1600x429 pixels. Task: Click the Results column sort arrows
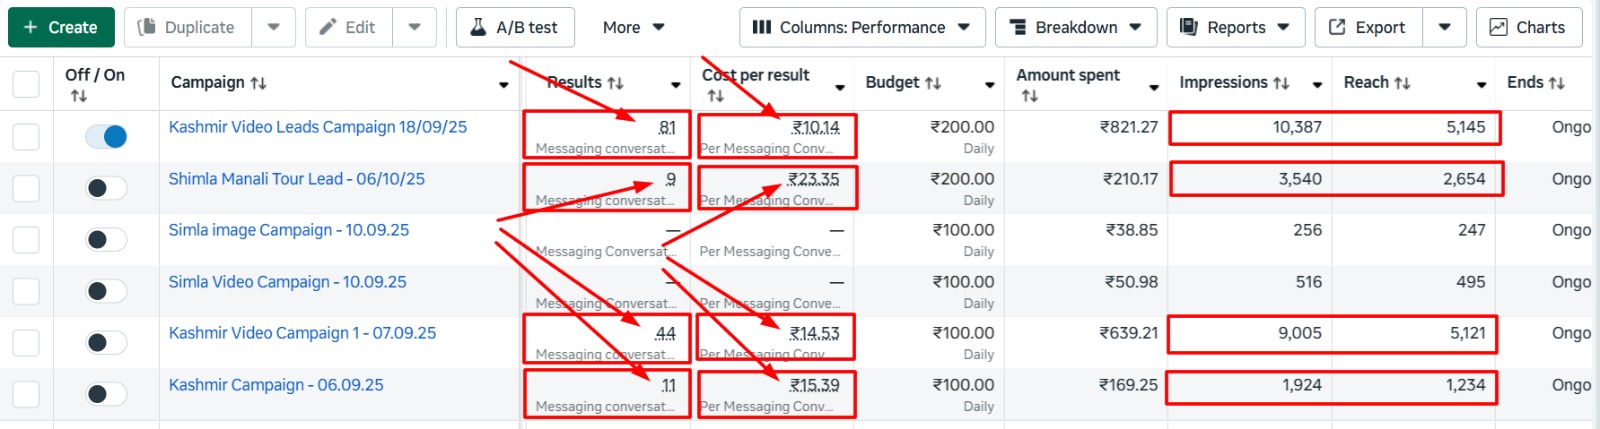[x=615, y=83]
